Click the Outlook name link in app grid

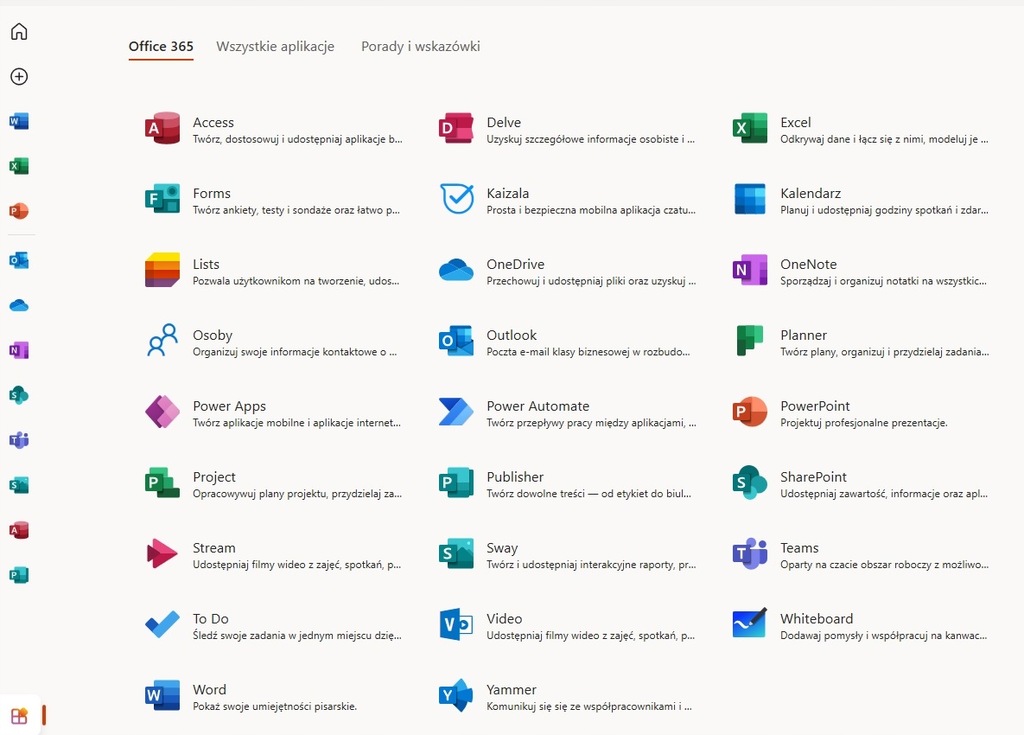(x=511, y=335)
